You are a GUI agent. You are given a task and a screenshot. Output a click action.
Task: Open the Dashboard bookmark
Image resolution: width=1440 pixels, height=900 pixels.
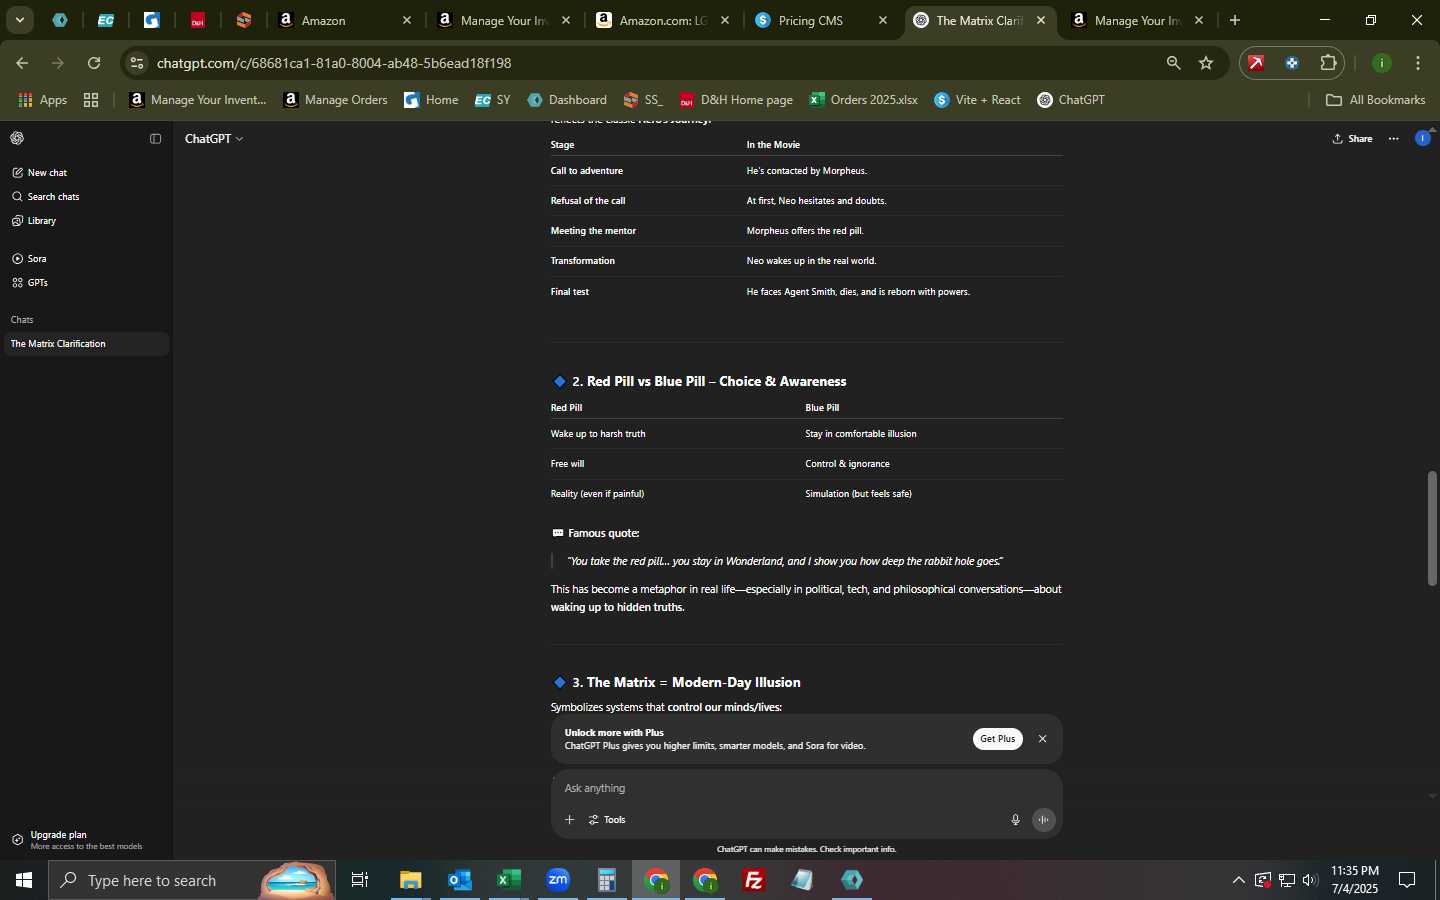567,100
